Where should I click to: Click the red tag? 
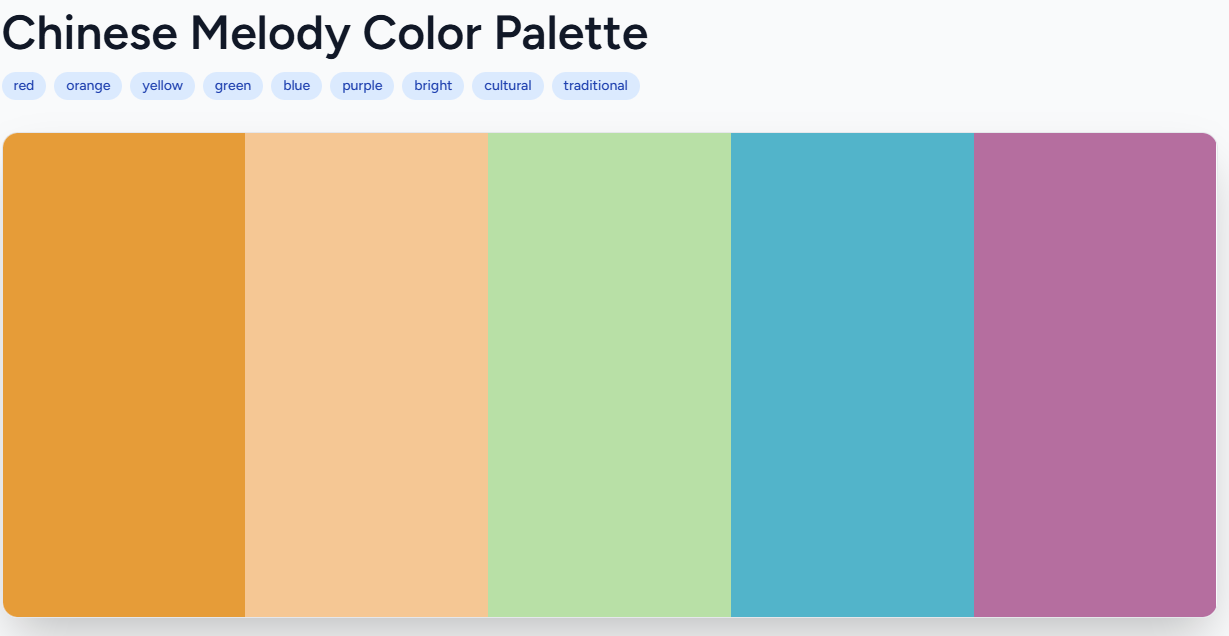(24, 86)
